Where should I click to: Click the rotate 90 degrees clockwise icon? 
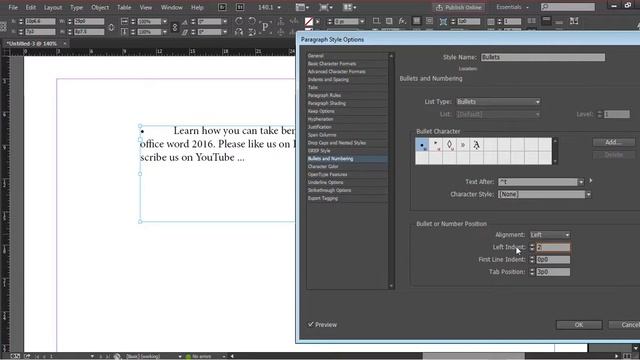click(239, 21)
